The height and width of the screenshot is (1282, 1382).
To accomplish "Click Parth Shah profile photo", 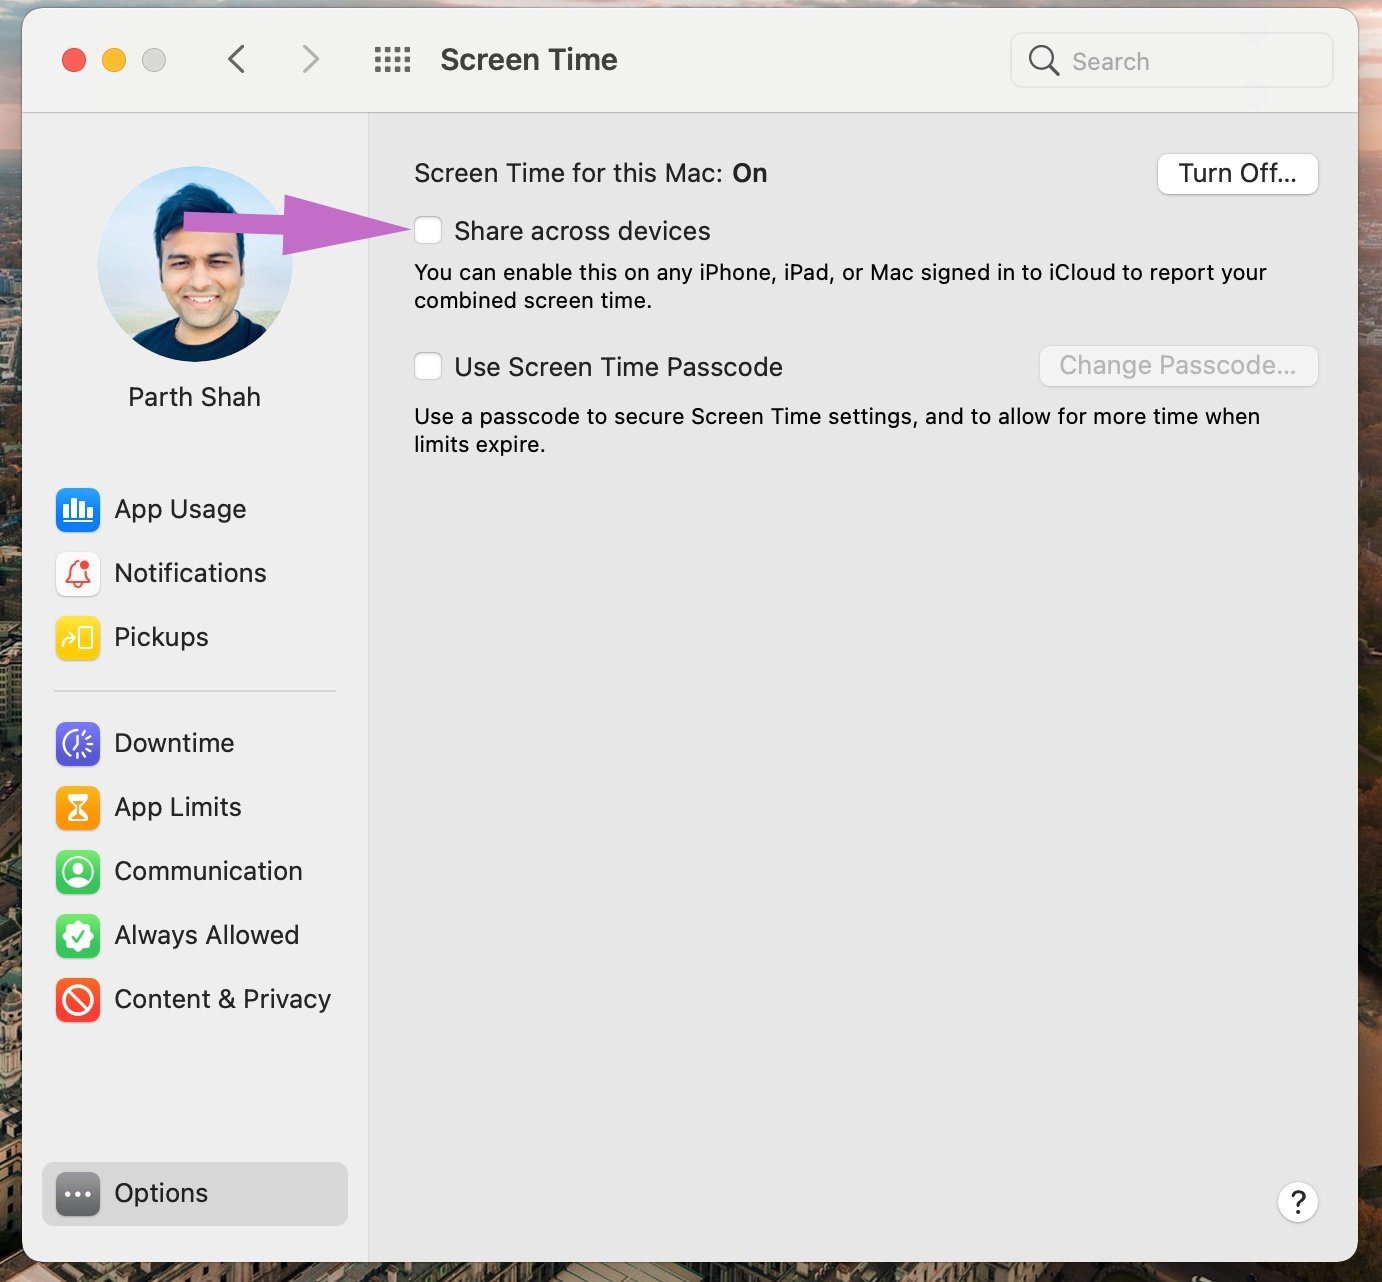I will (195, 264).
